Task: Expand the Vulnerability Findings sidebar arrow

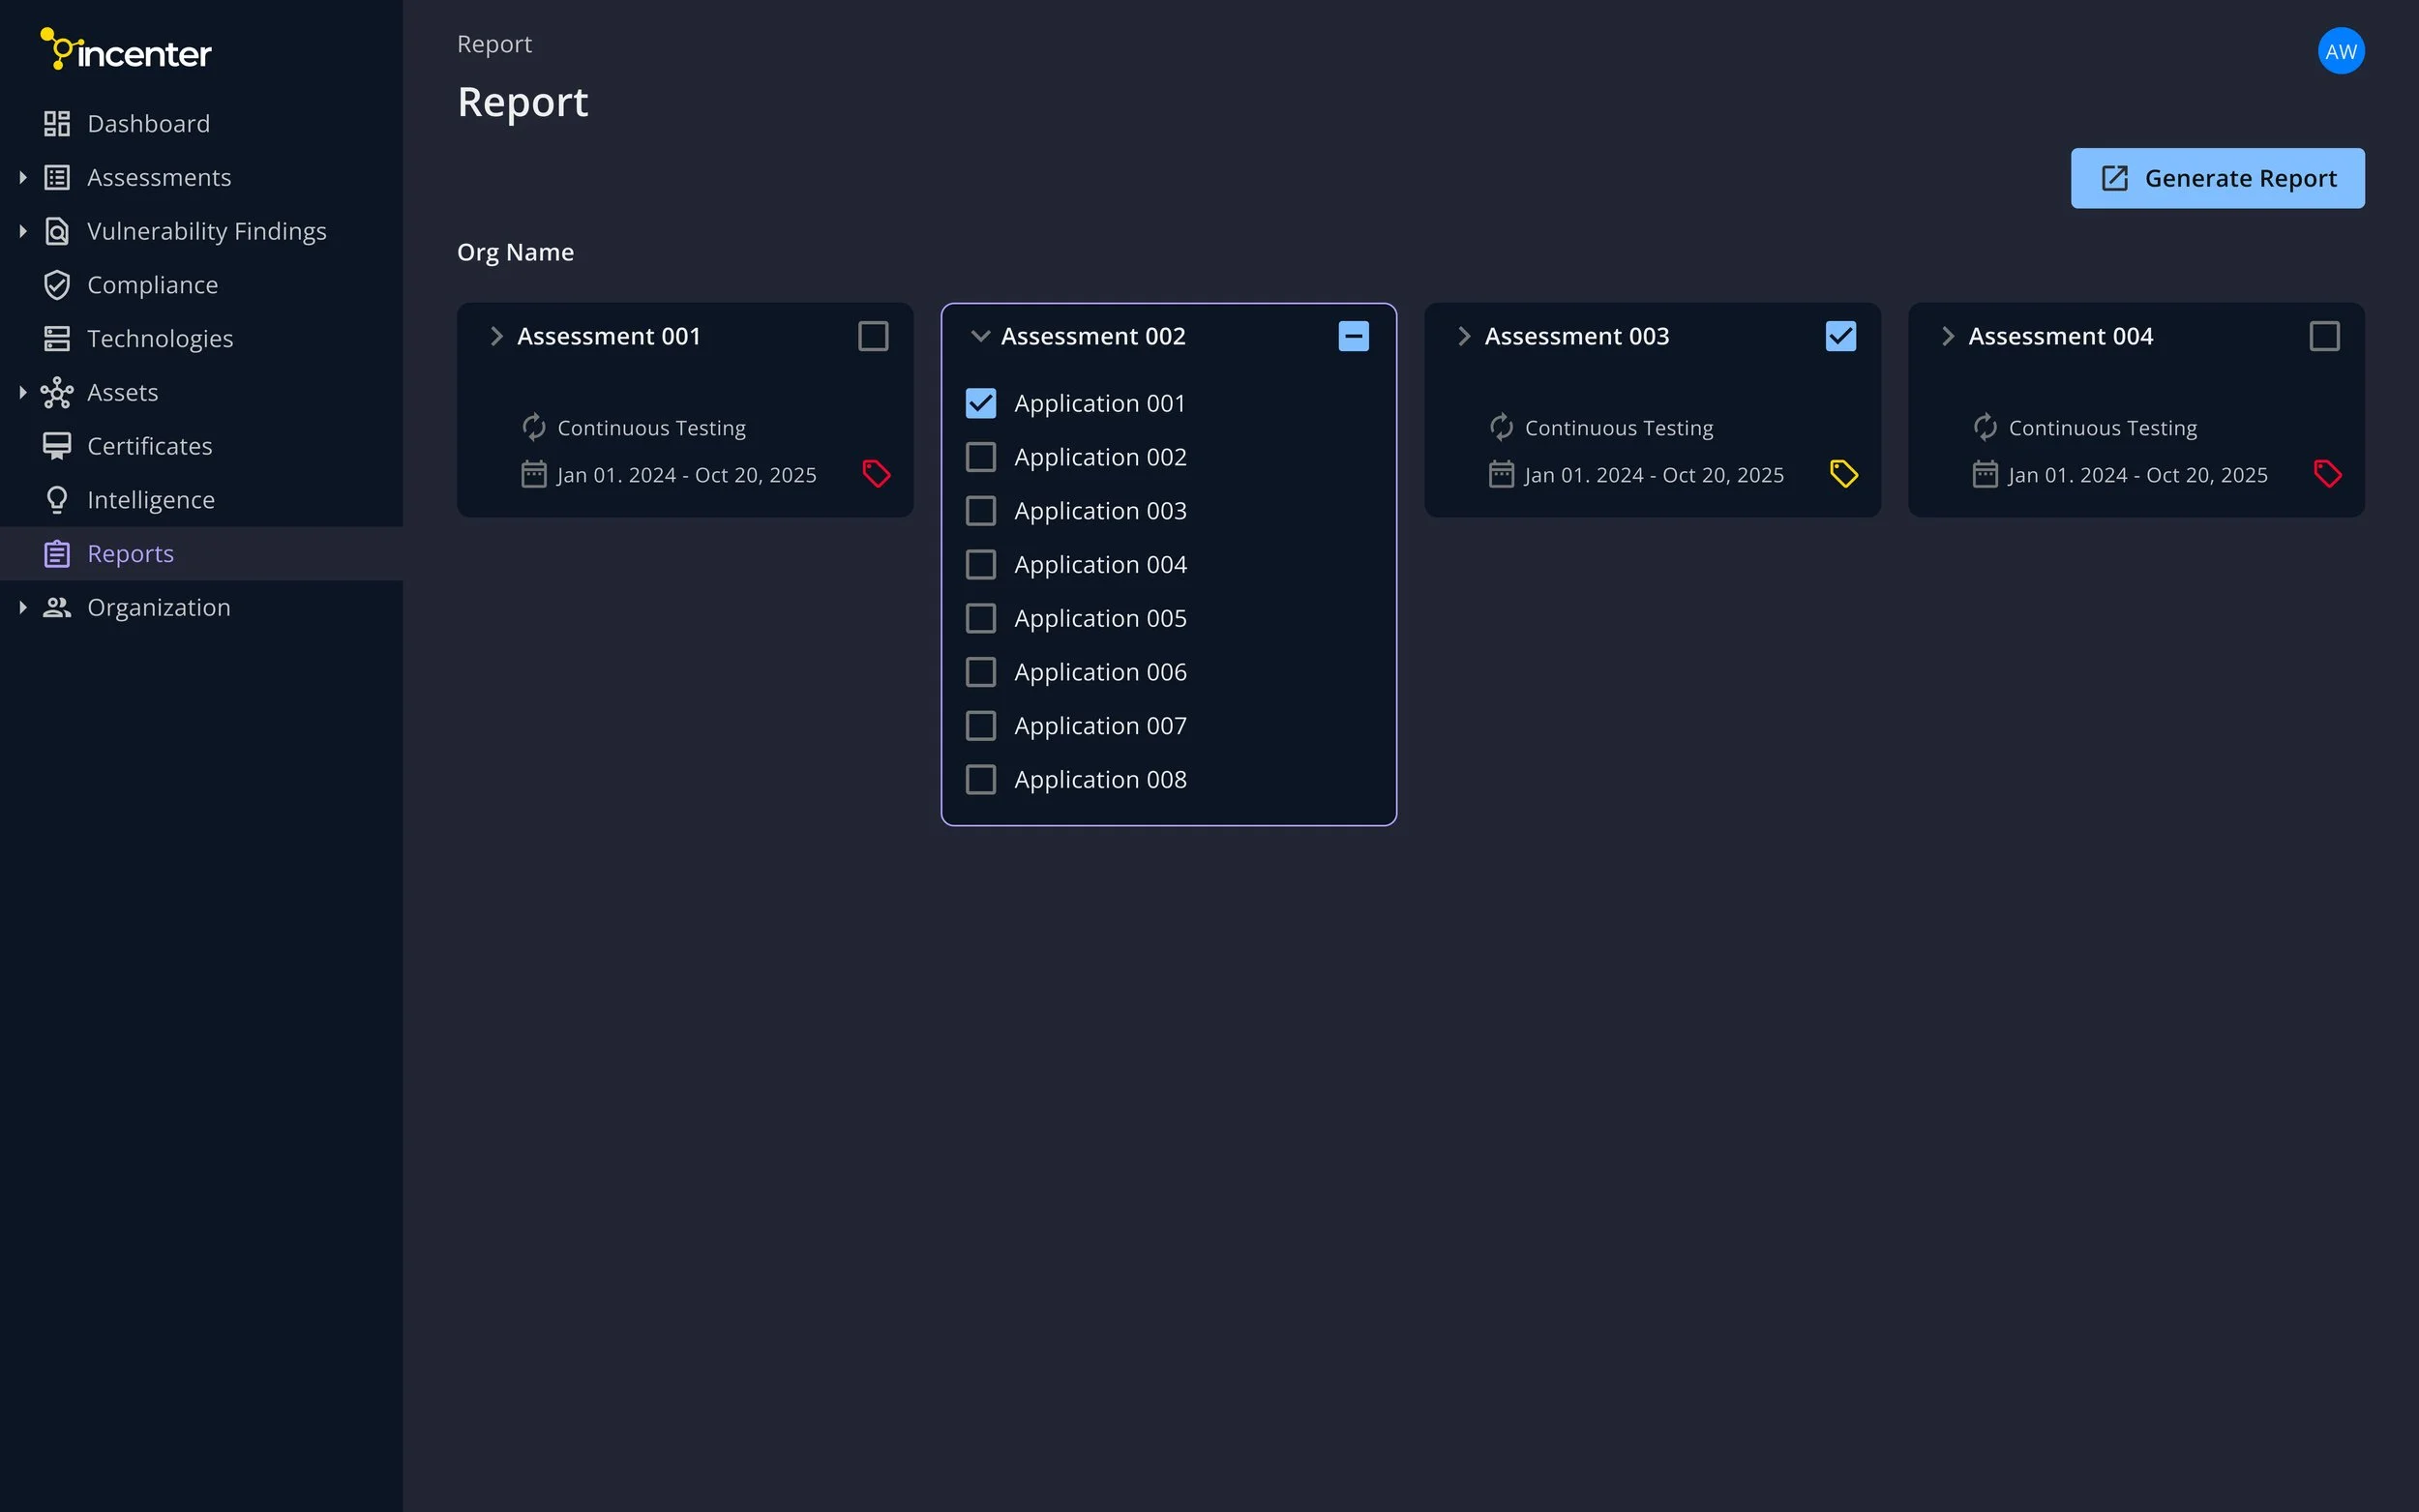Action: click(23, 231)
